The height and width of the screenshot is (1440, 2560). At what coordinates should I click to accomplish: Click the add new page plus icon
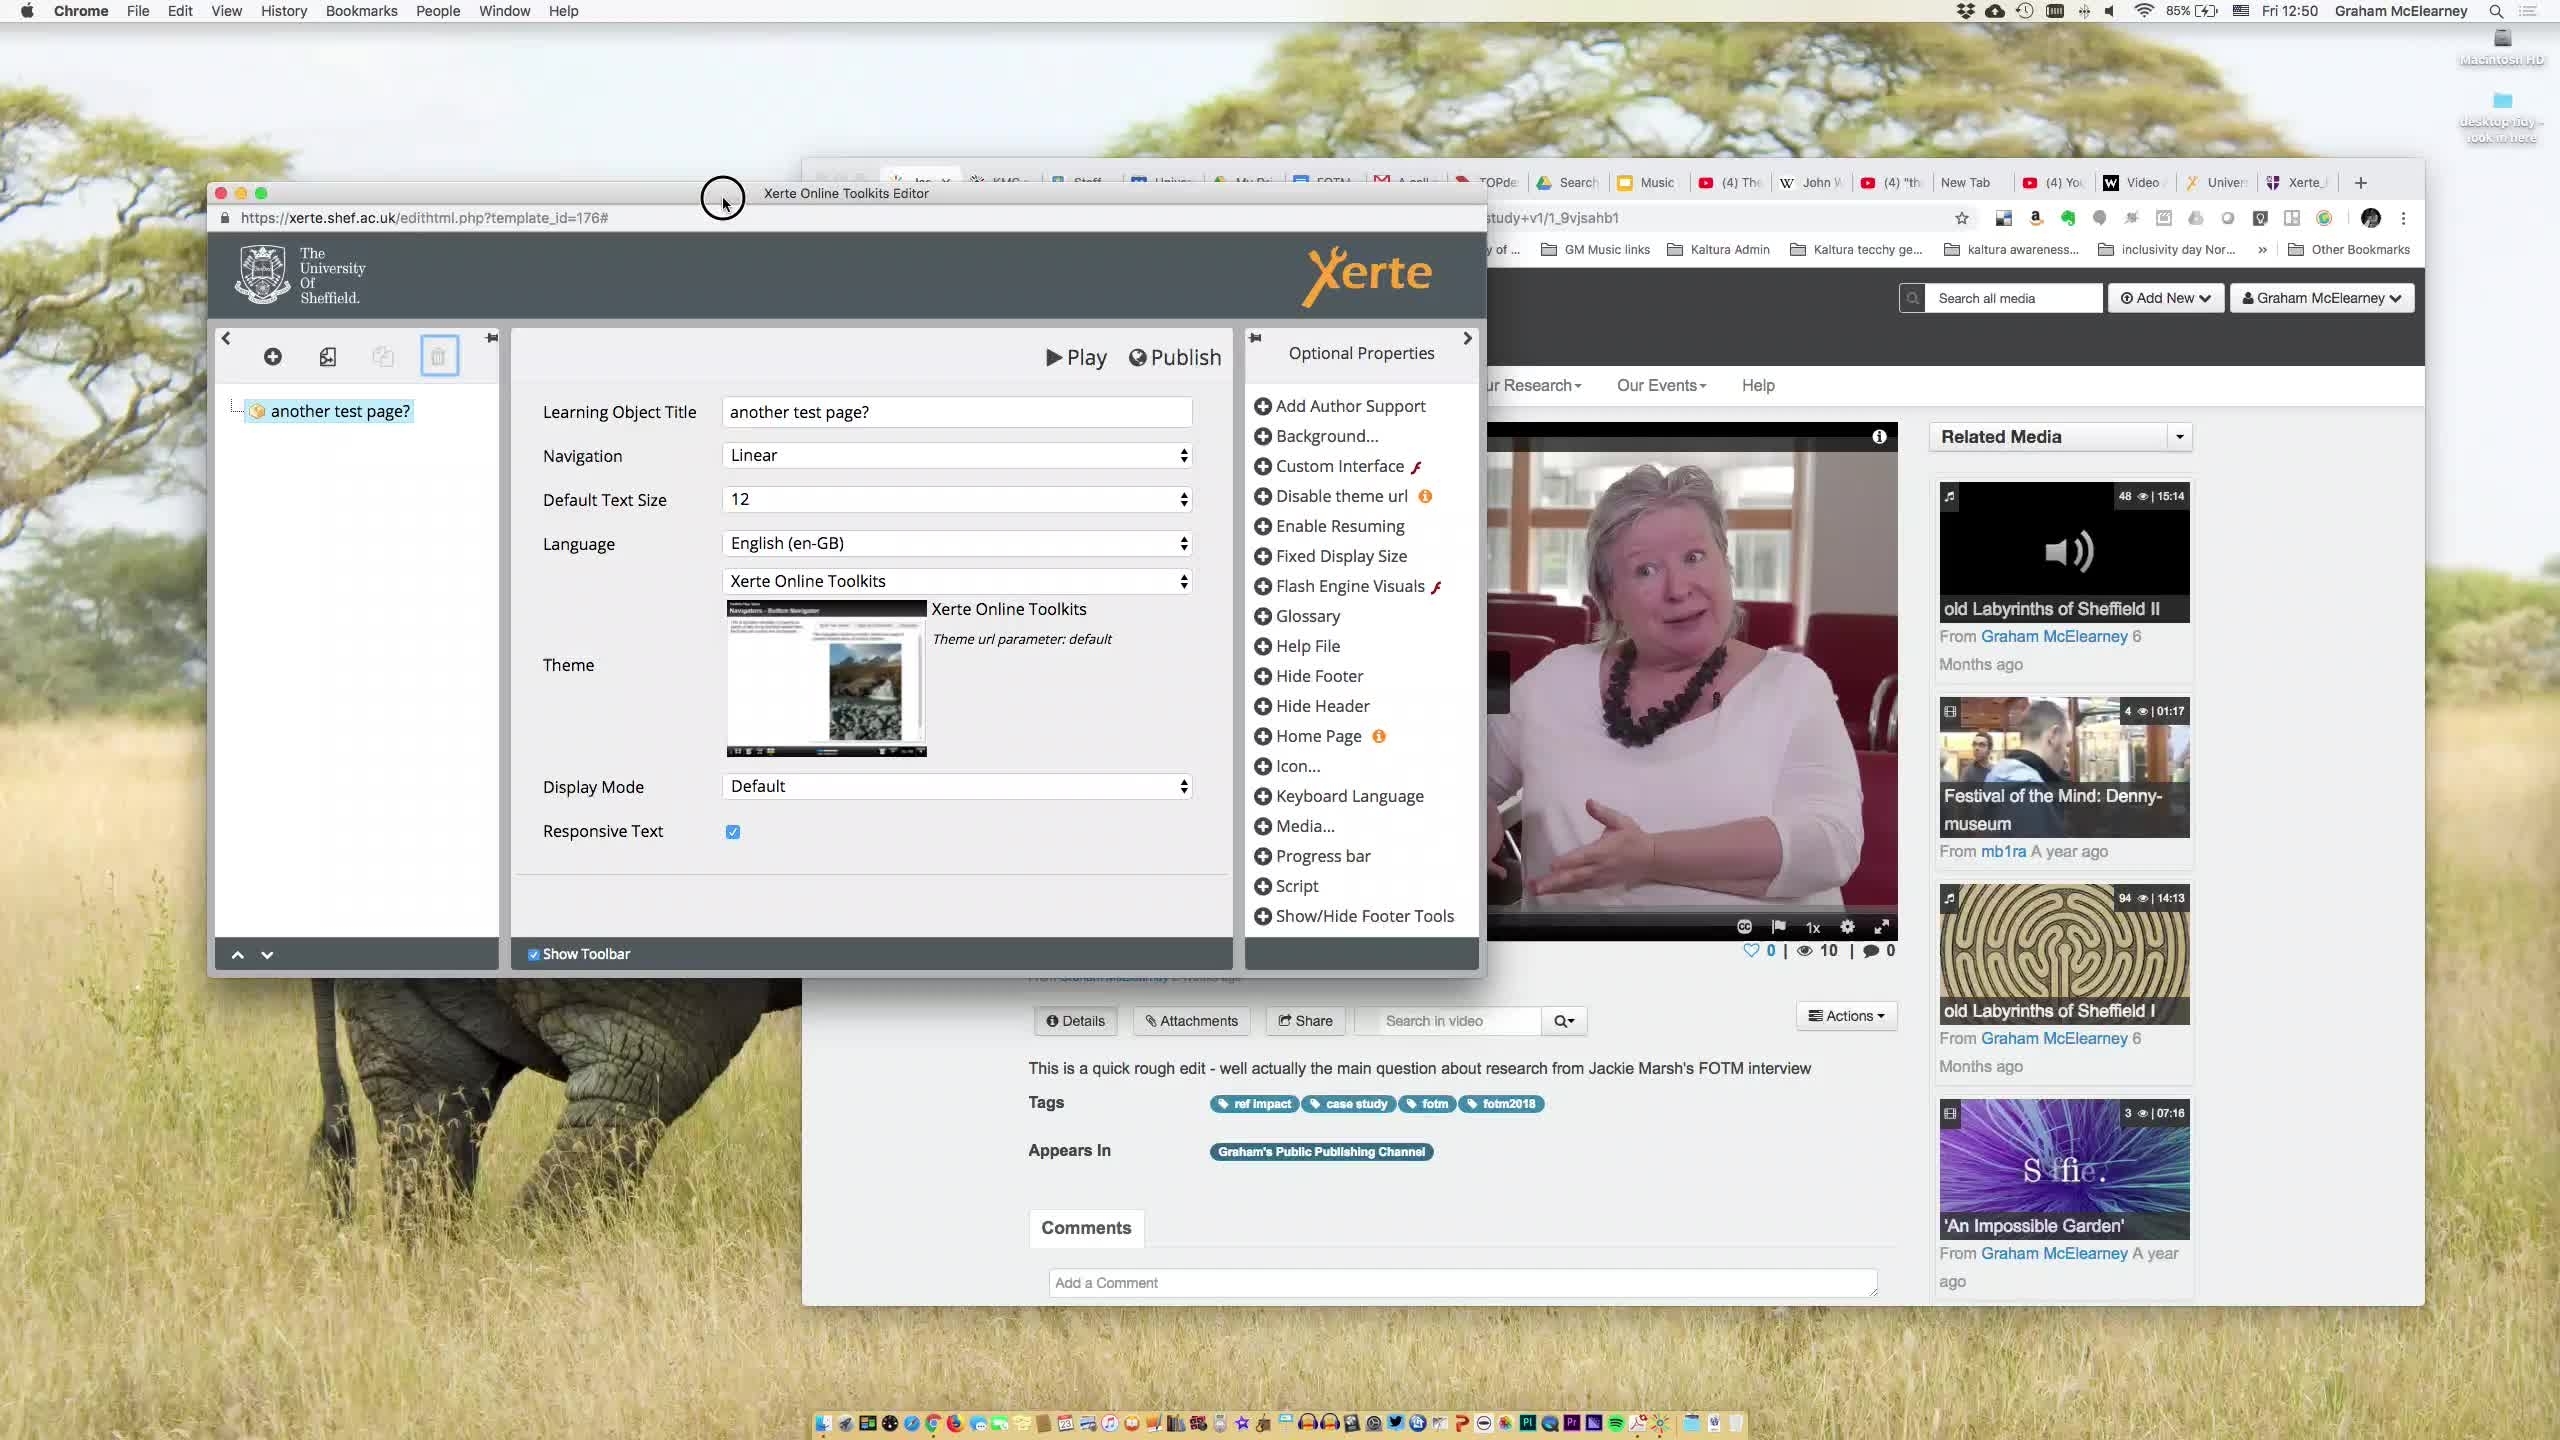[x=272, y=357]
